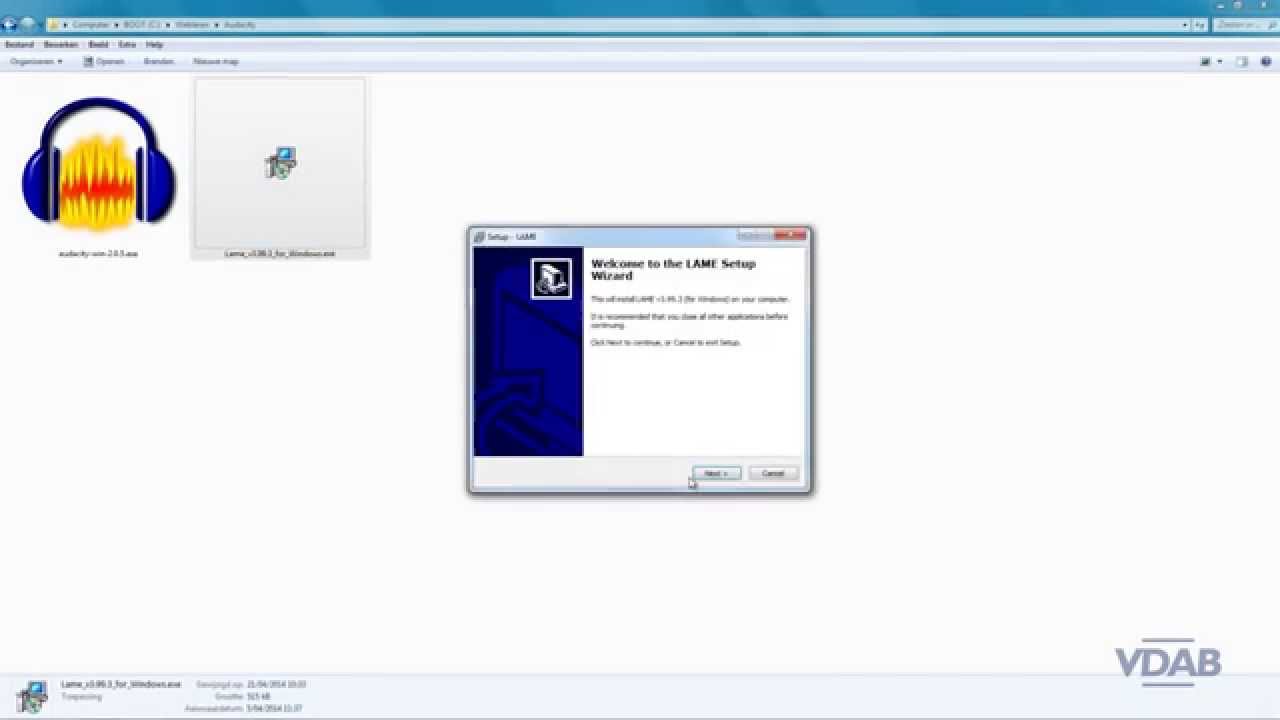1280x720 pixels.
Task: Open the Beeld menu
Action: (x=98, y=45)
